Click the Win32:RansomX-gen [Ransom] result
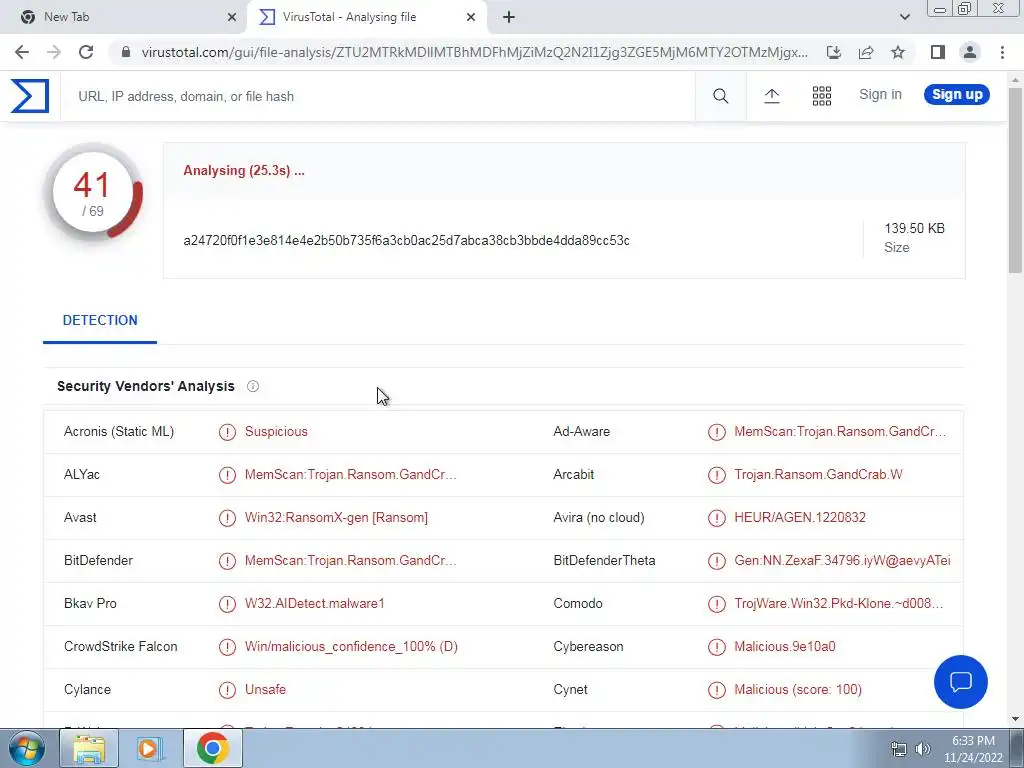 336,518
